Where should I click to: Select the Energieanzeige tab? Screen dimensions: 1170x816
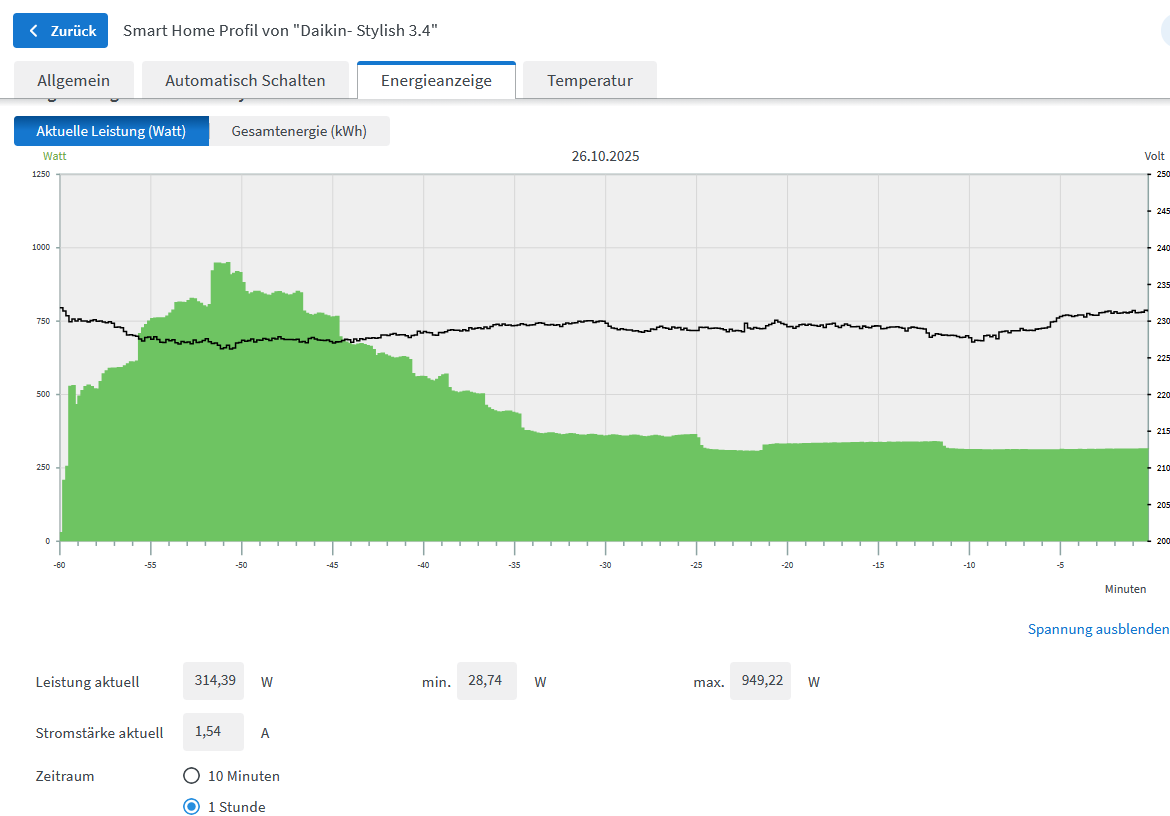(x=436, y=81)
